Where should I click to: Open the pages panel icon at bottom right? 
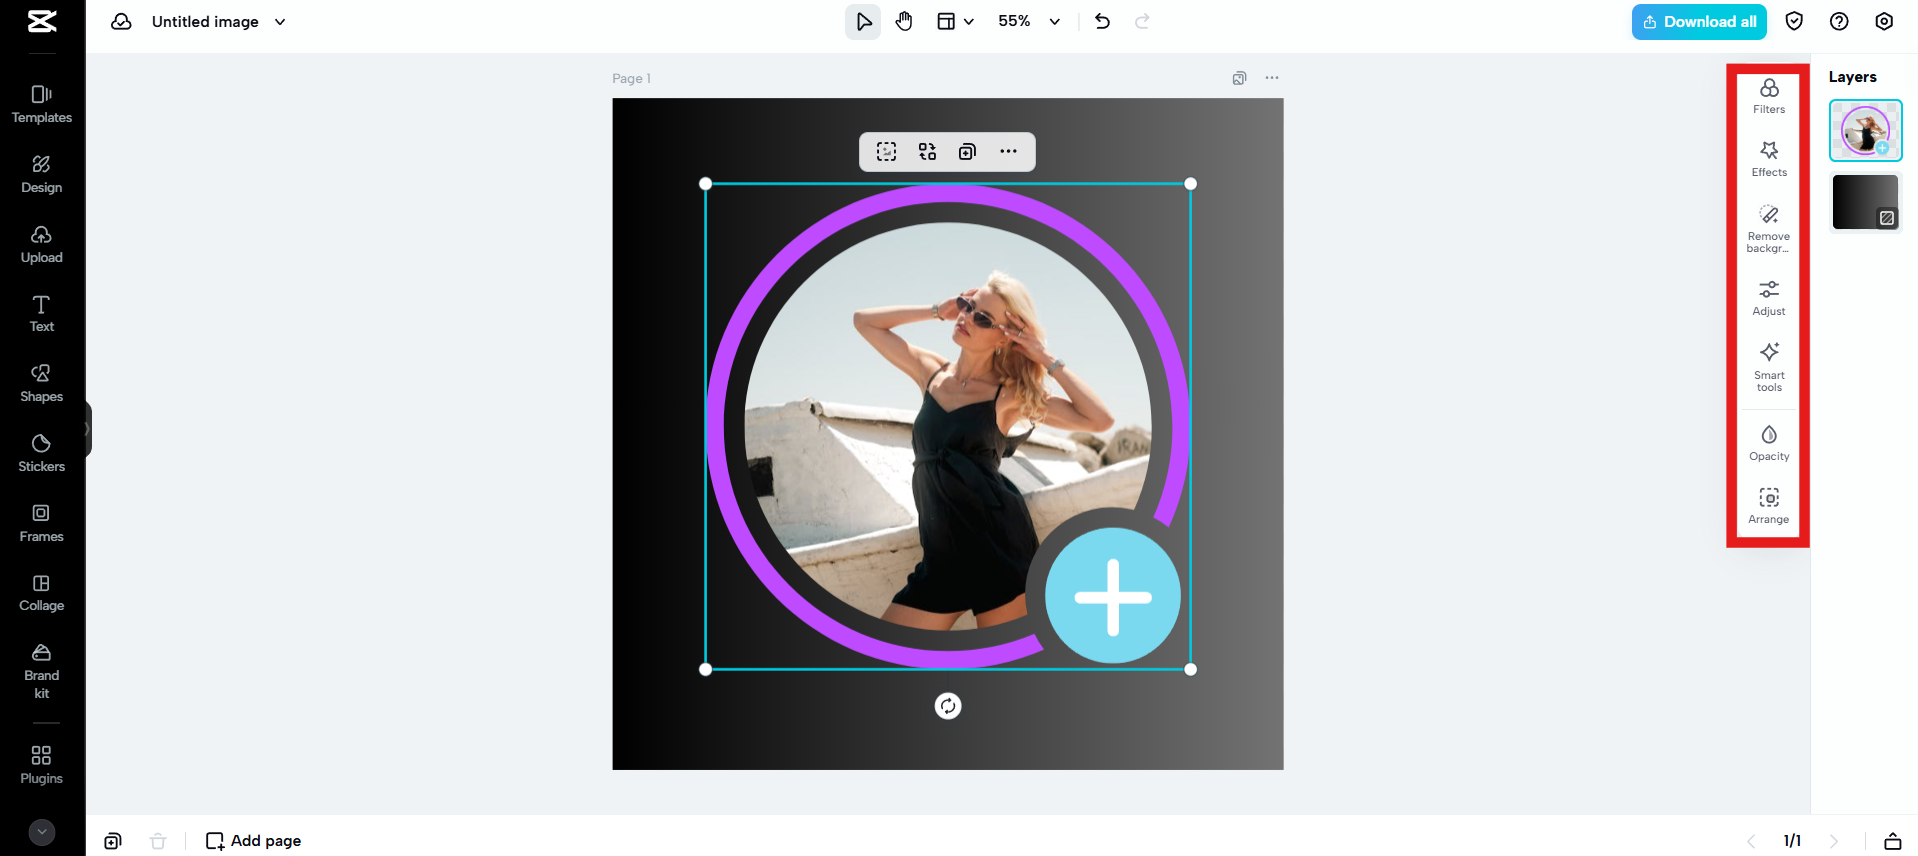point(1893,841)
